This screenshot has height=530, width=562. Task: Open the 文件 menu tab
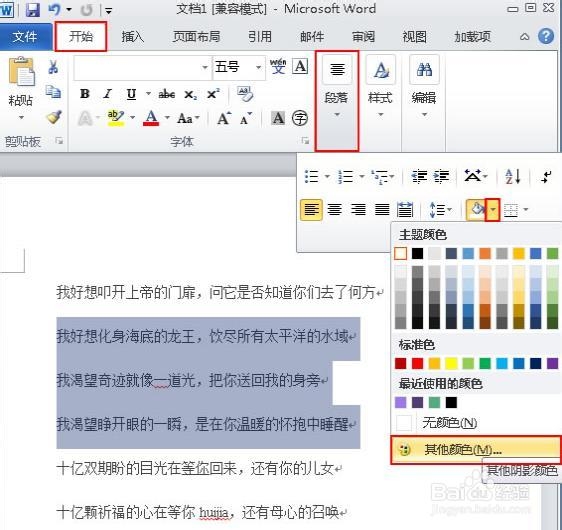click(x=25, y=36)
